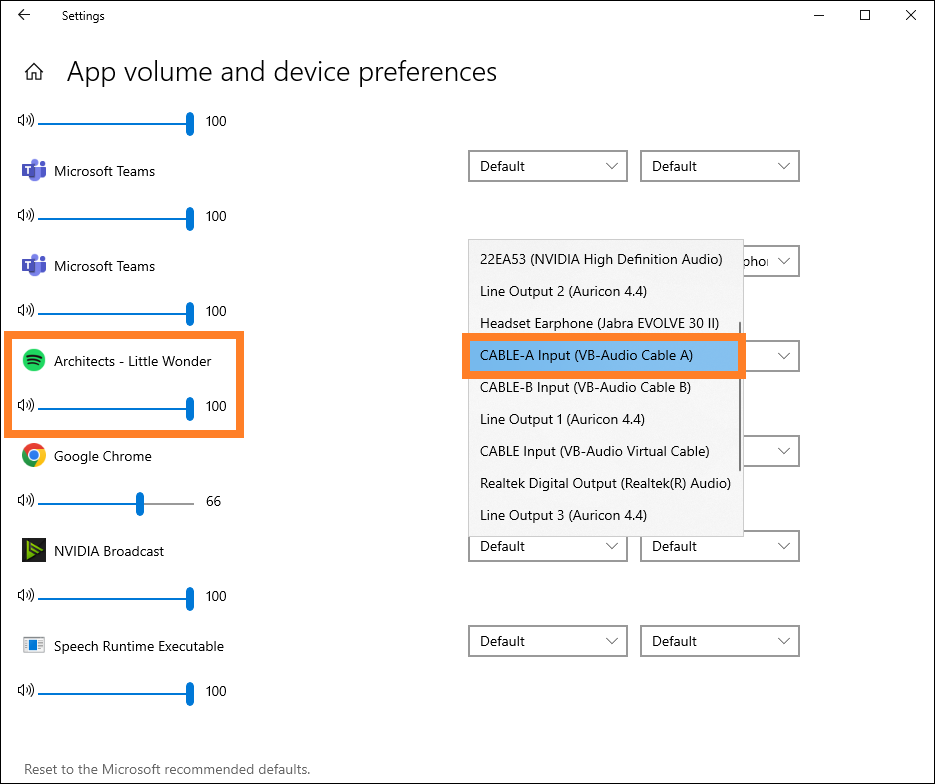Click the 'Google Chrome' app label
The height and width of the screenshot is (784, 935).
click(103, 456)
